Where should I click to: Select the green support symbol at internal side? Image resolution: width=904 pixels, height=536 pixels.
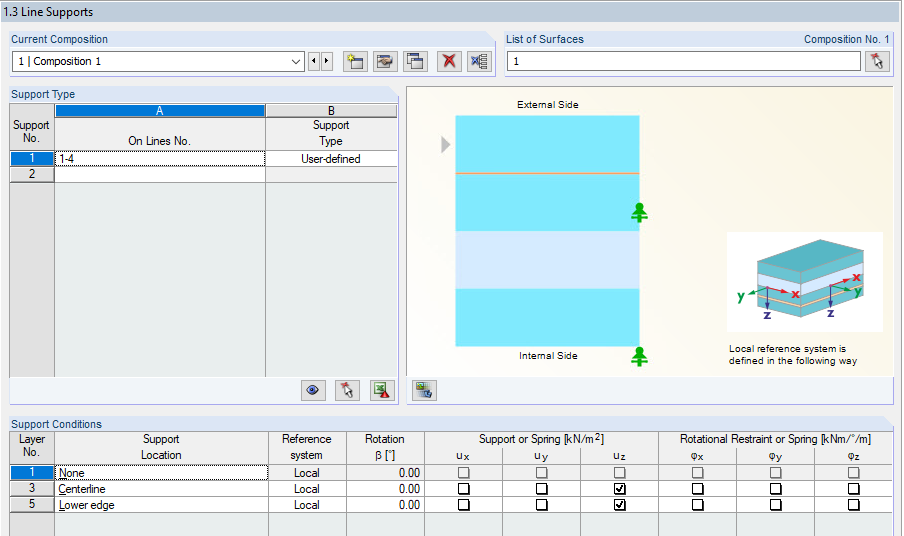(639, 357)
